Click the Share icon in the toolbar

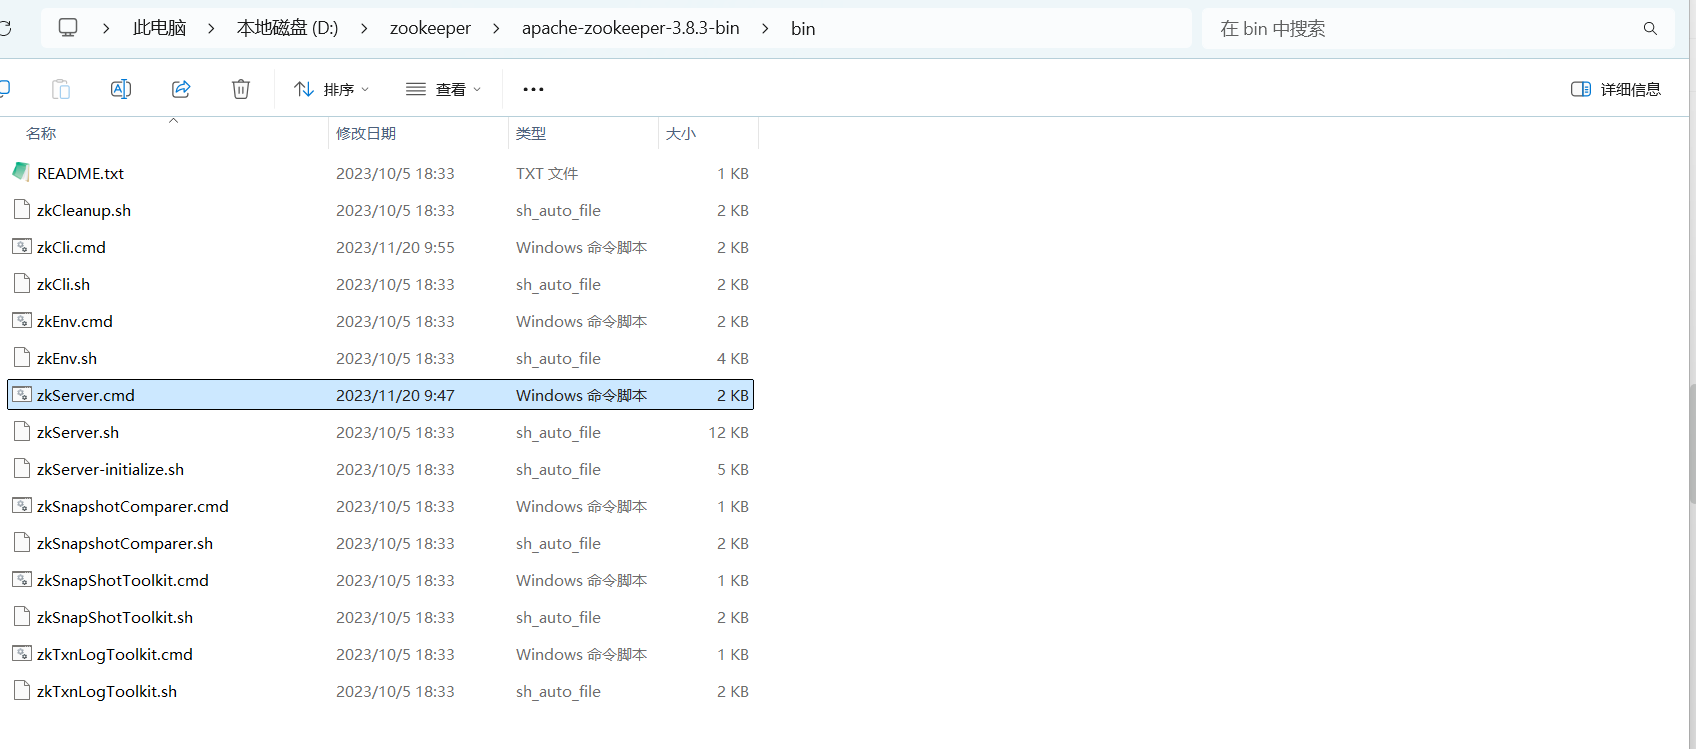(181, 89)
